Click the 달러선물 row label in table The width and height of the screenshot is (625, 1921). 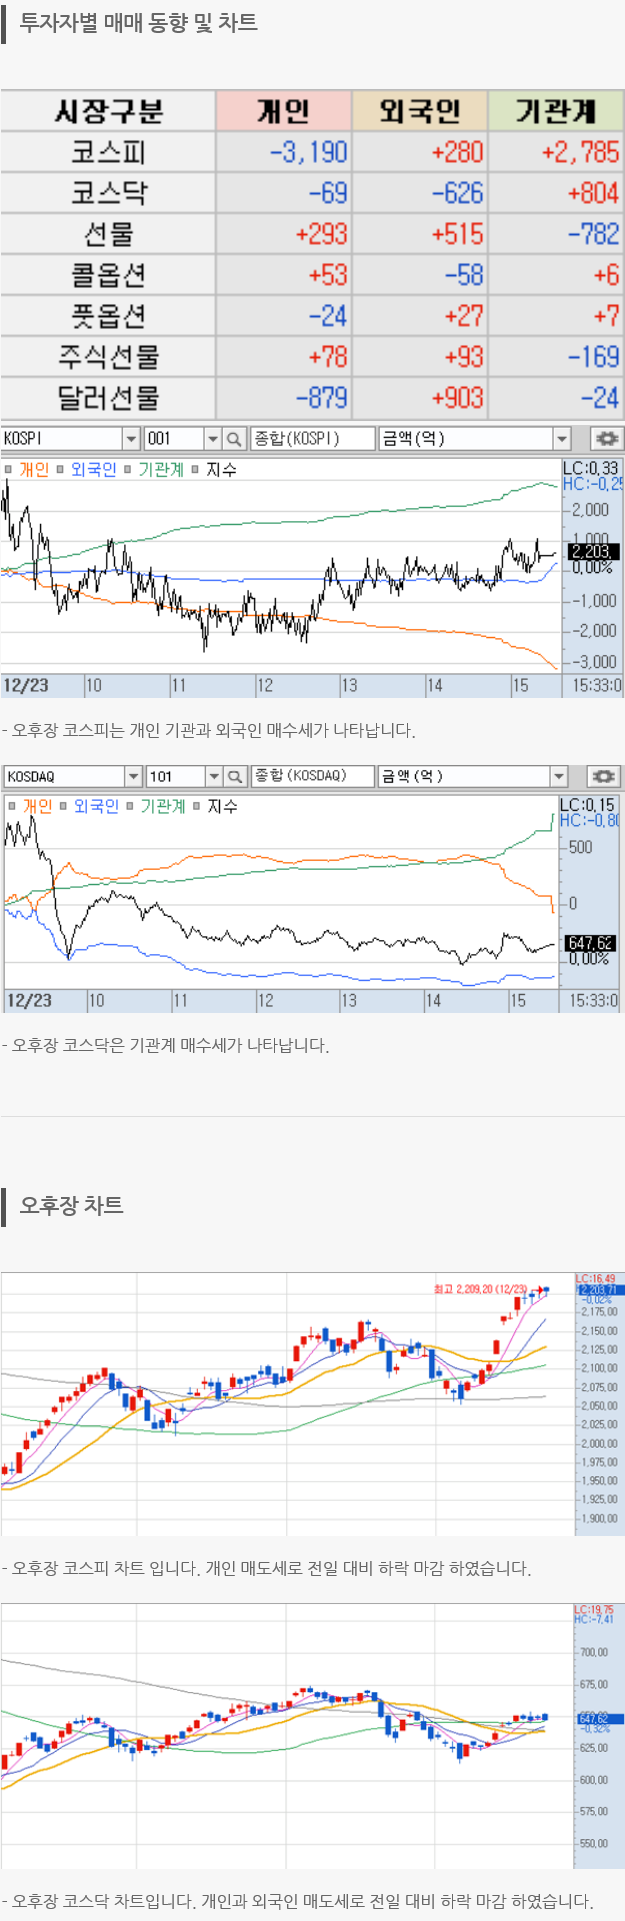(108, 398)
